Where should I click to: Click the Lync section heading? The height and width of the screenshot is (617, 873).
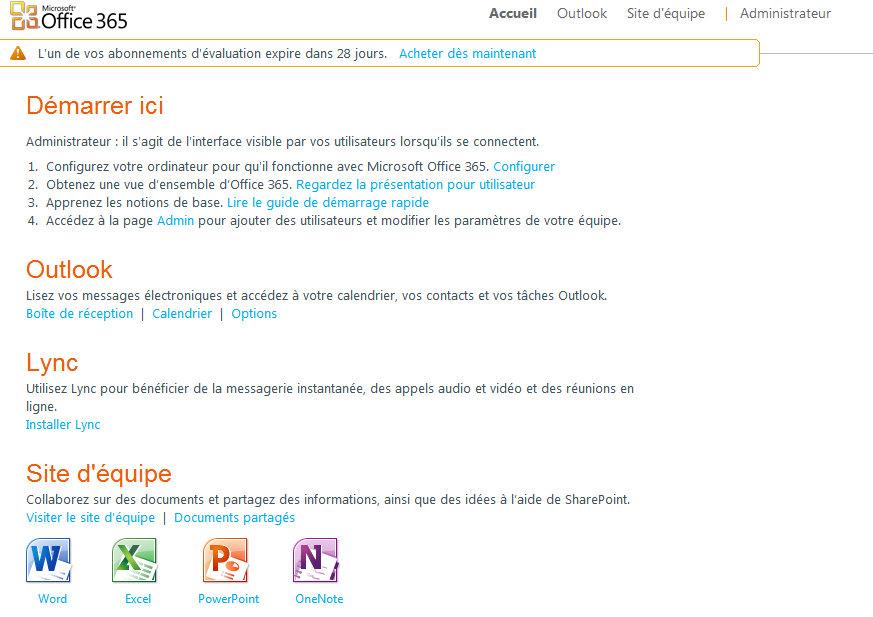(x=52, y=363)
